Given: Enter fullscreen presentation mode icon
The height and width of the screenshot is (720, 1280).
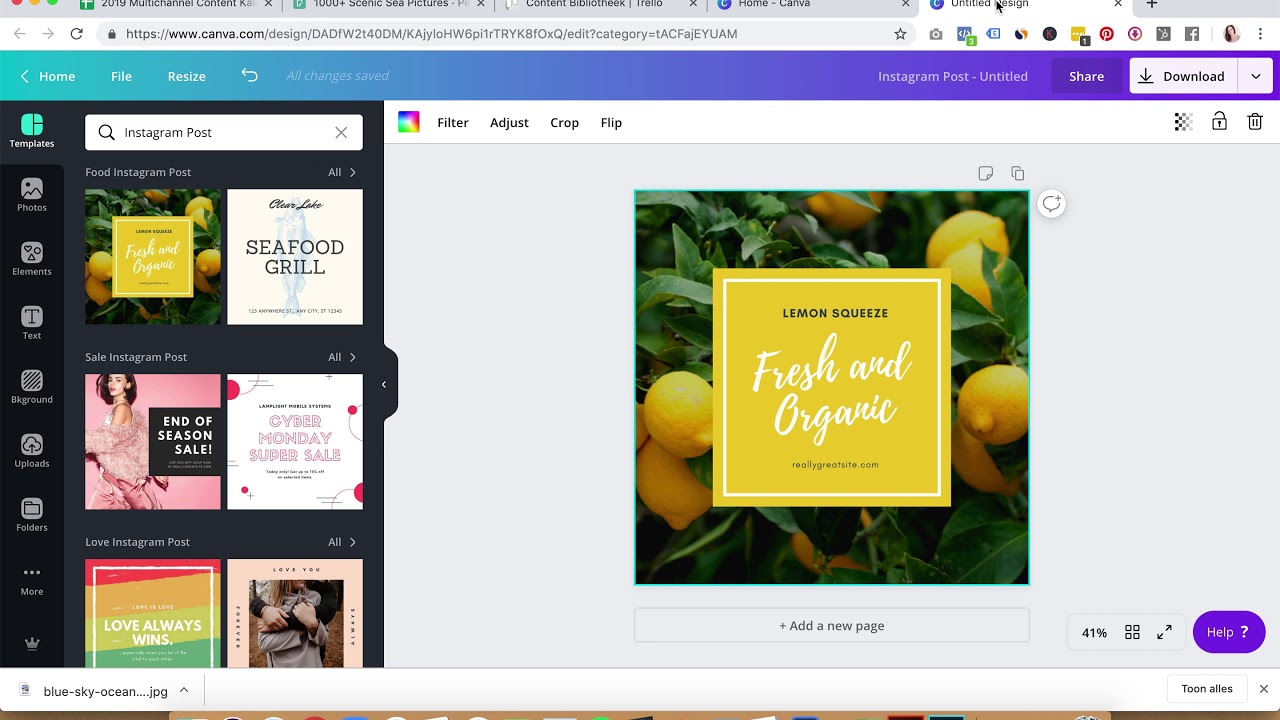Looking at the screenshot, I should coord(1164,632).
